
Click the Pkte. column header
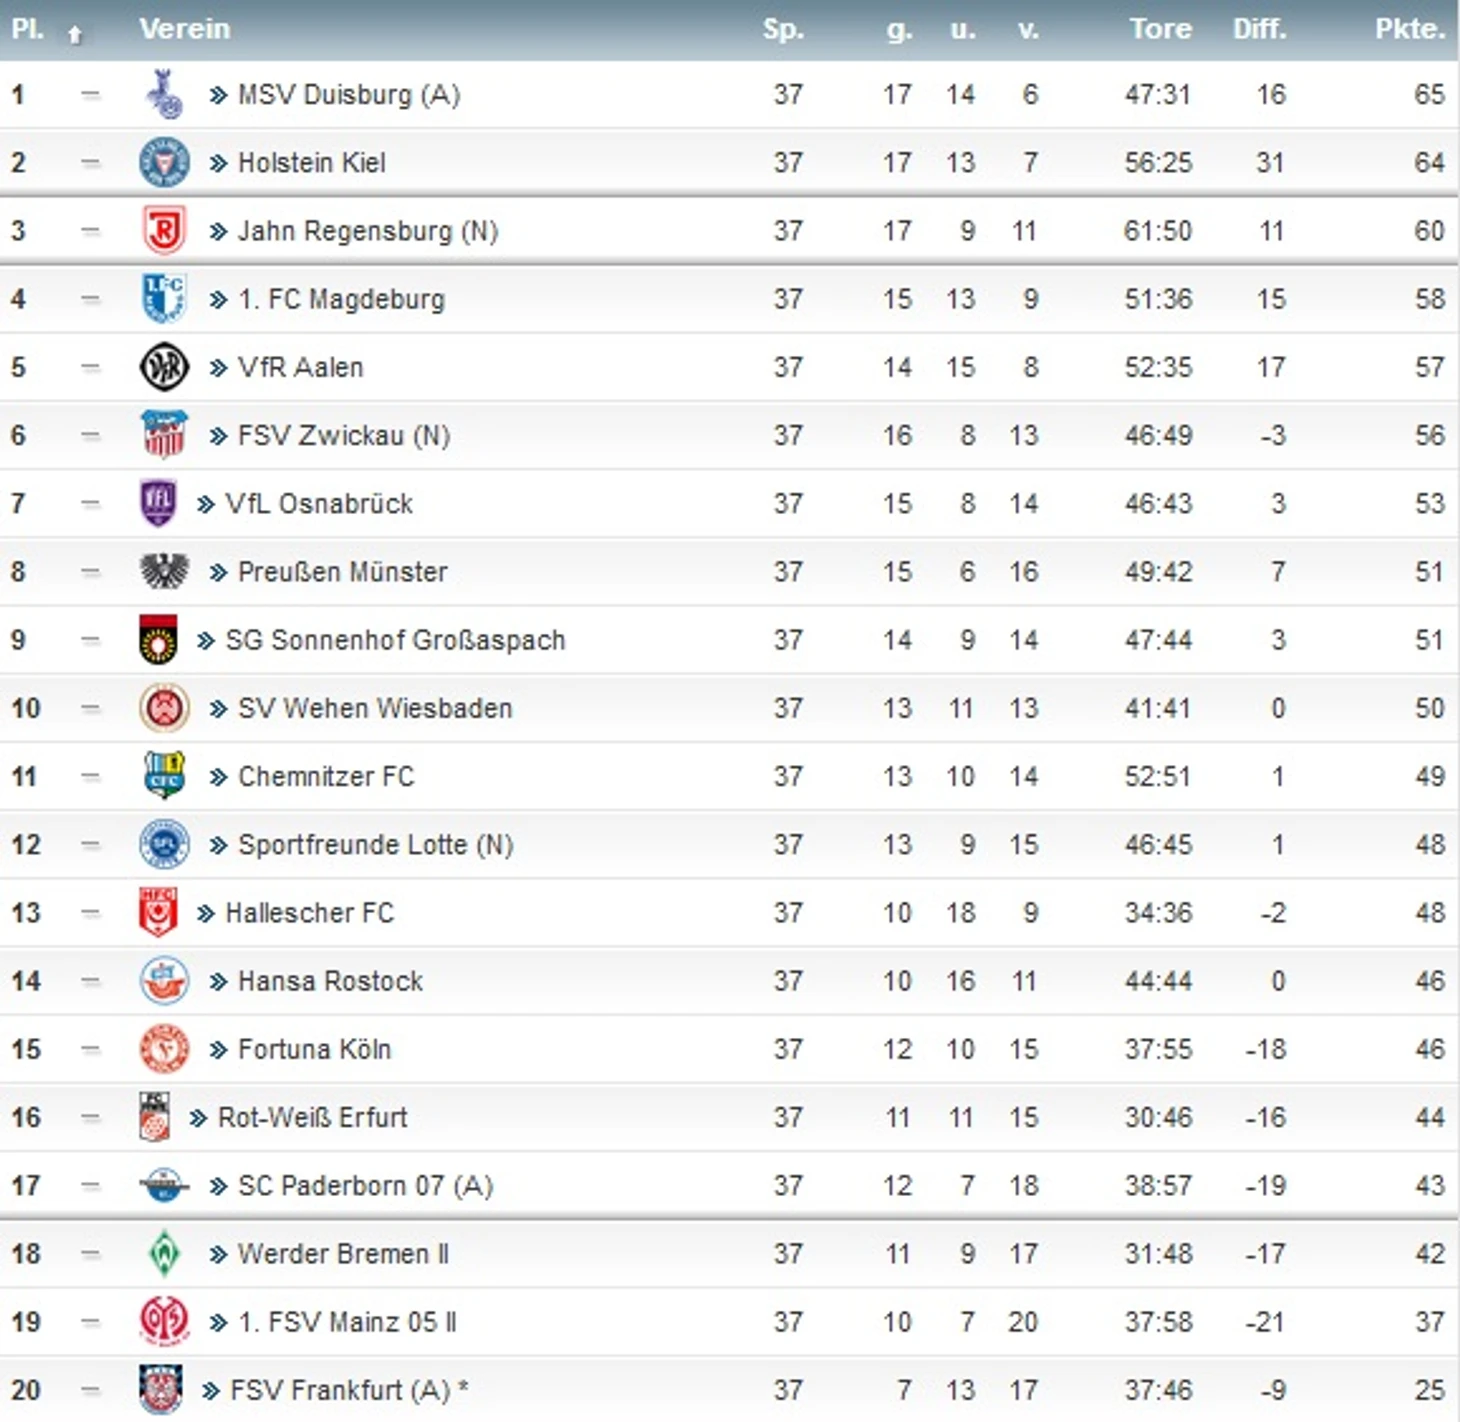(1409, 29)
